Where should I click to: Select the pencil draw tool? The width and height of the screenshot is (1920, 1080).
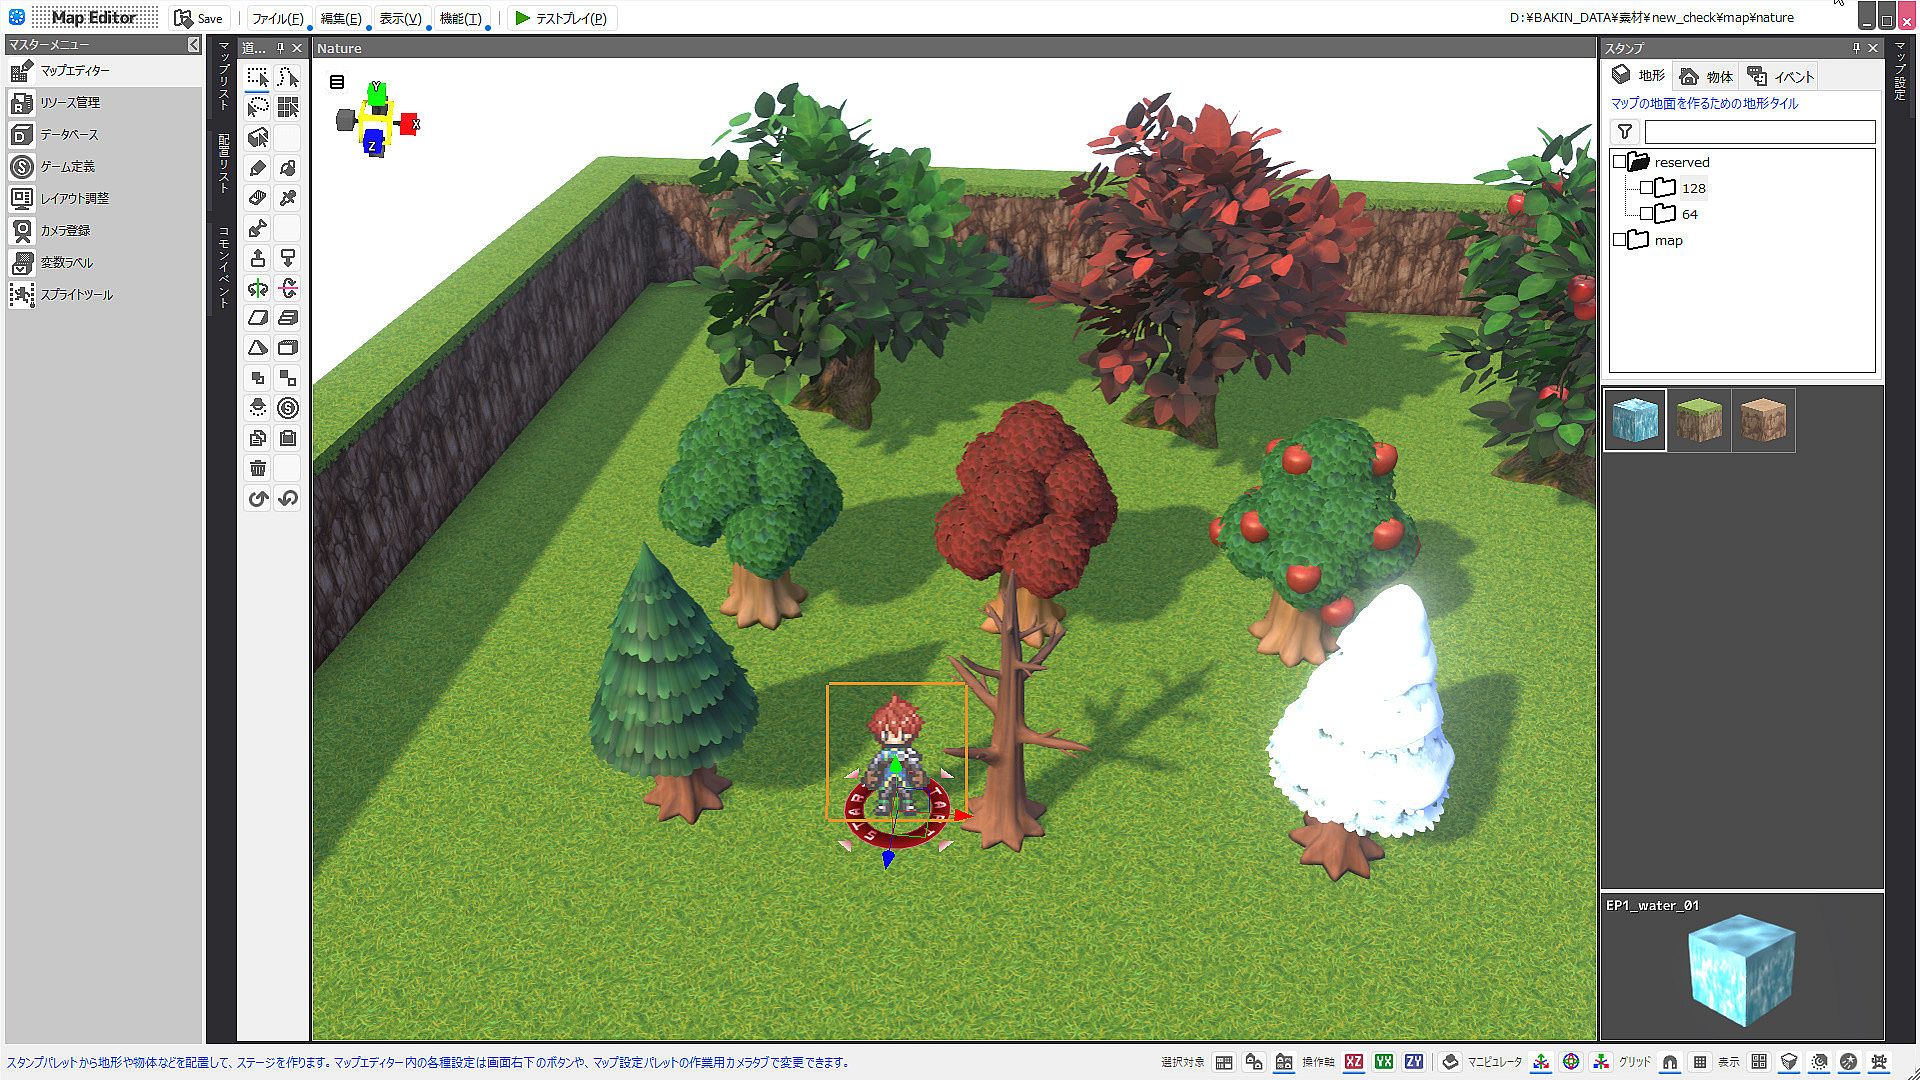(x=257, y=168)
